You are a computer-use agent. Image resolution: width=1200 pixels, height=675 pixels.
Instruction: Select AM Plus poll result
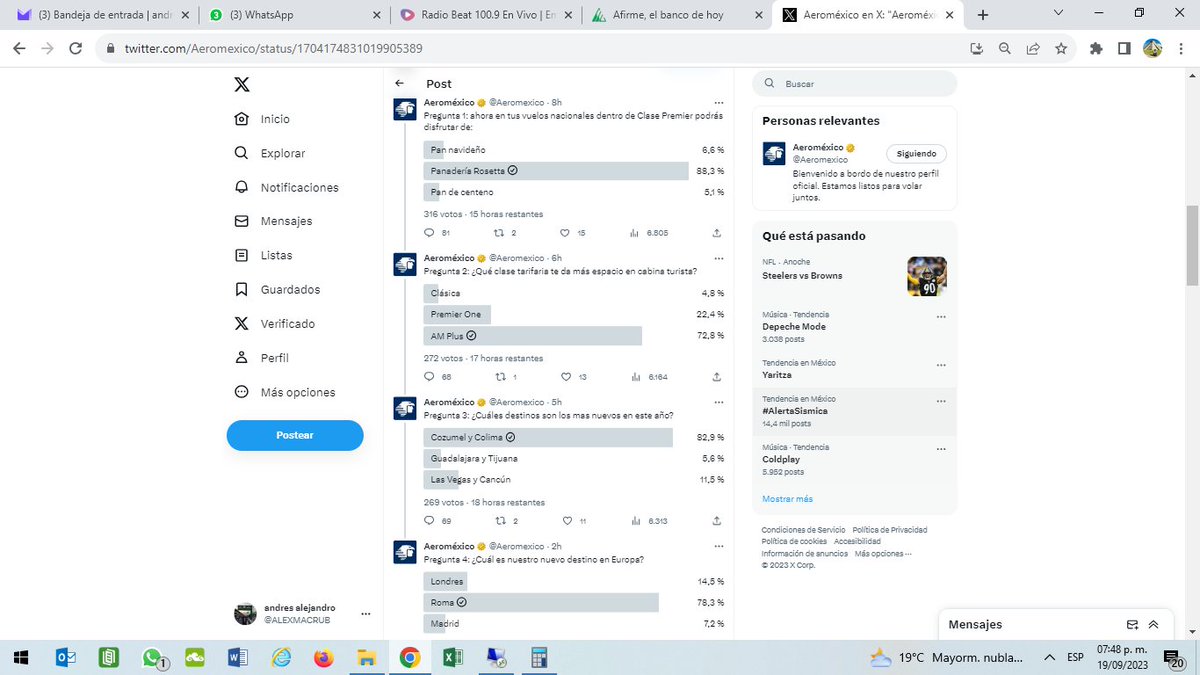[x=574, y=336]
